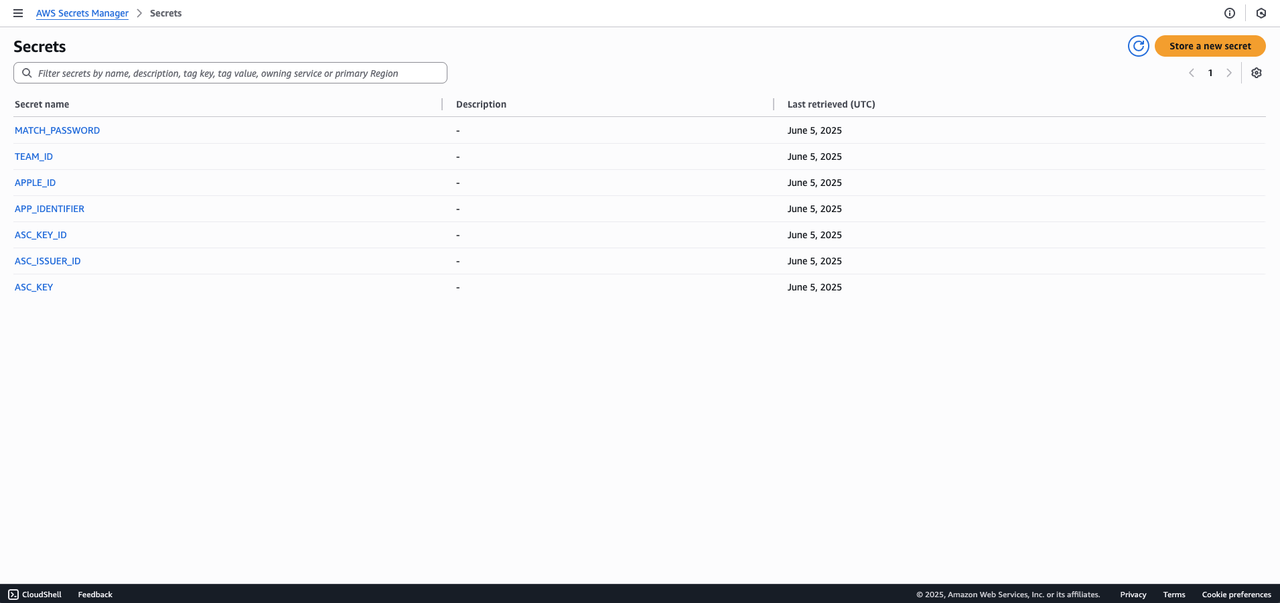Click MATCH_PASSWORD last retrieved date
The width and height of the screenshot is (1280, 603).
tap(814, 130)
